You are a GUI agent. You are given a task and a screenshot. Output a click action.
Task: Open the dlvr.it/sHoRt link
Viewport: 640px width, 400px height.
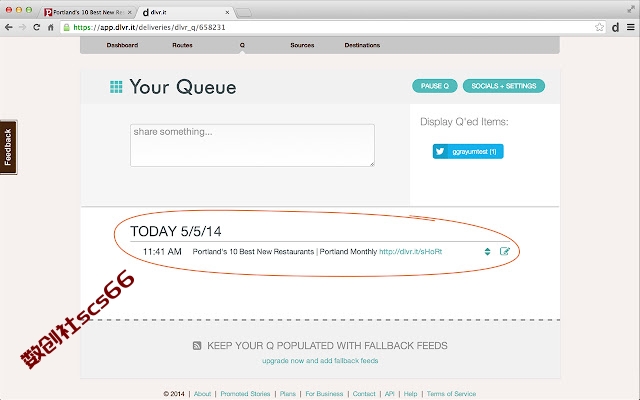tap(411, 251)
